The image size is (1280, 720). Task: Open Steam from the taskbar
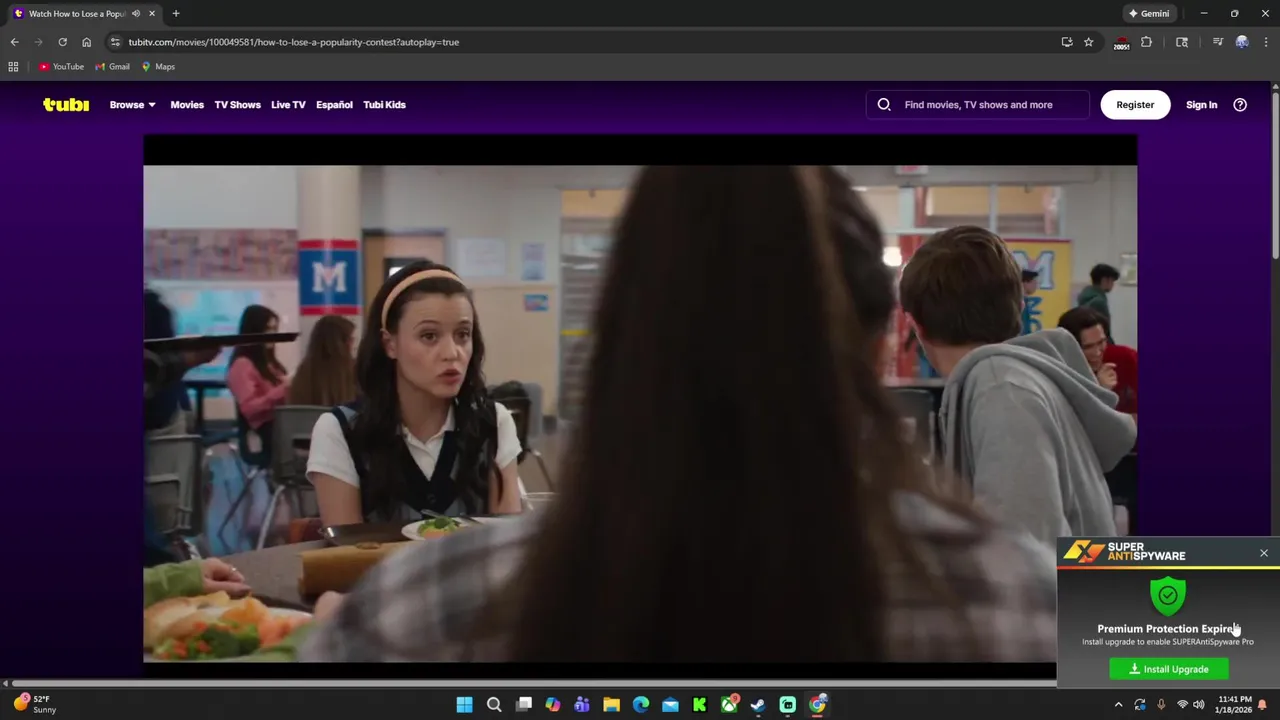click(758, 705)
